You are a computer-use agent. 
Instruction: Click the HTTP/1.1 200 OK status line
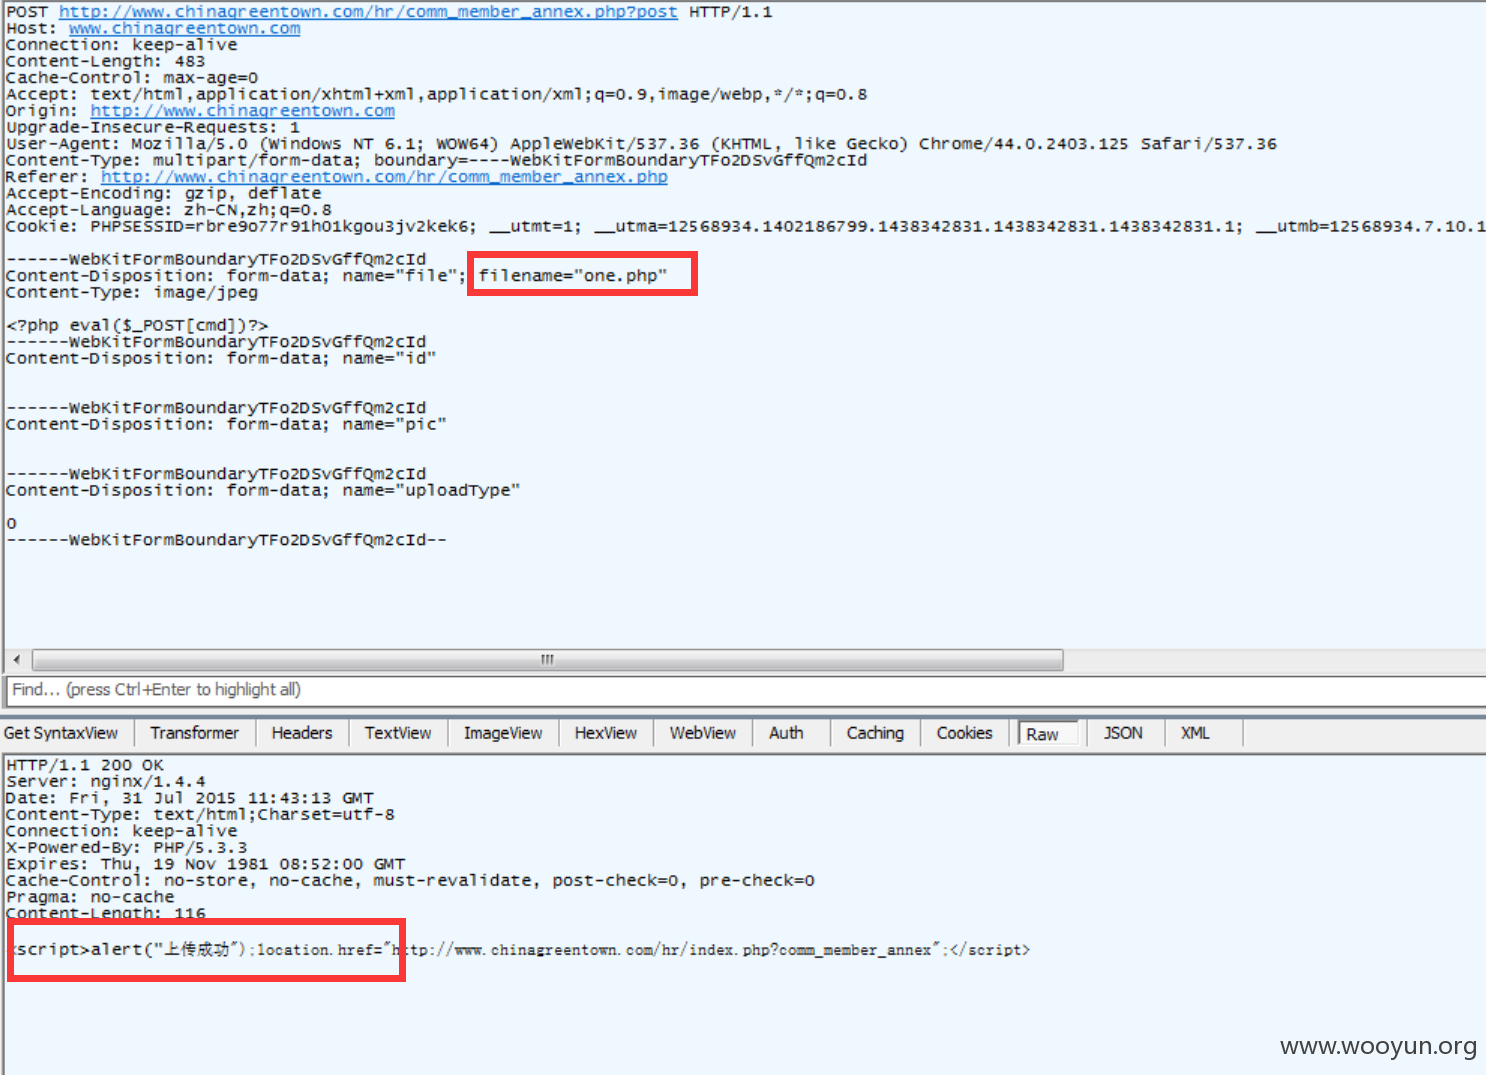(85, 765)
